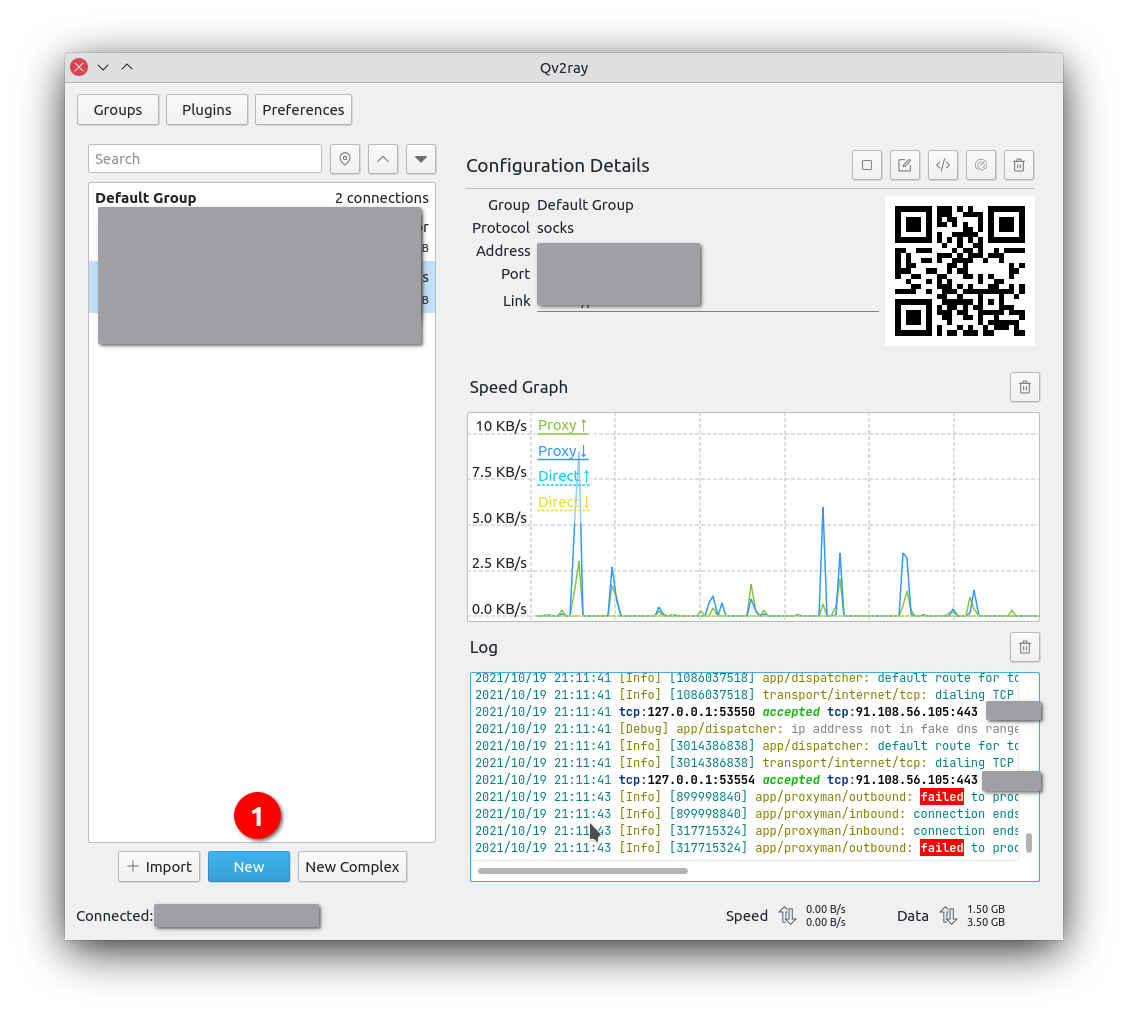Delete connection using trash icon in Configuration Details
Screen dimensions: 1128x1017
tap(1019, 165)
